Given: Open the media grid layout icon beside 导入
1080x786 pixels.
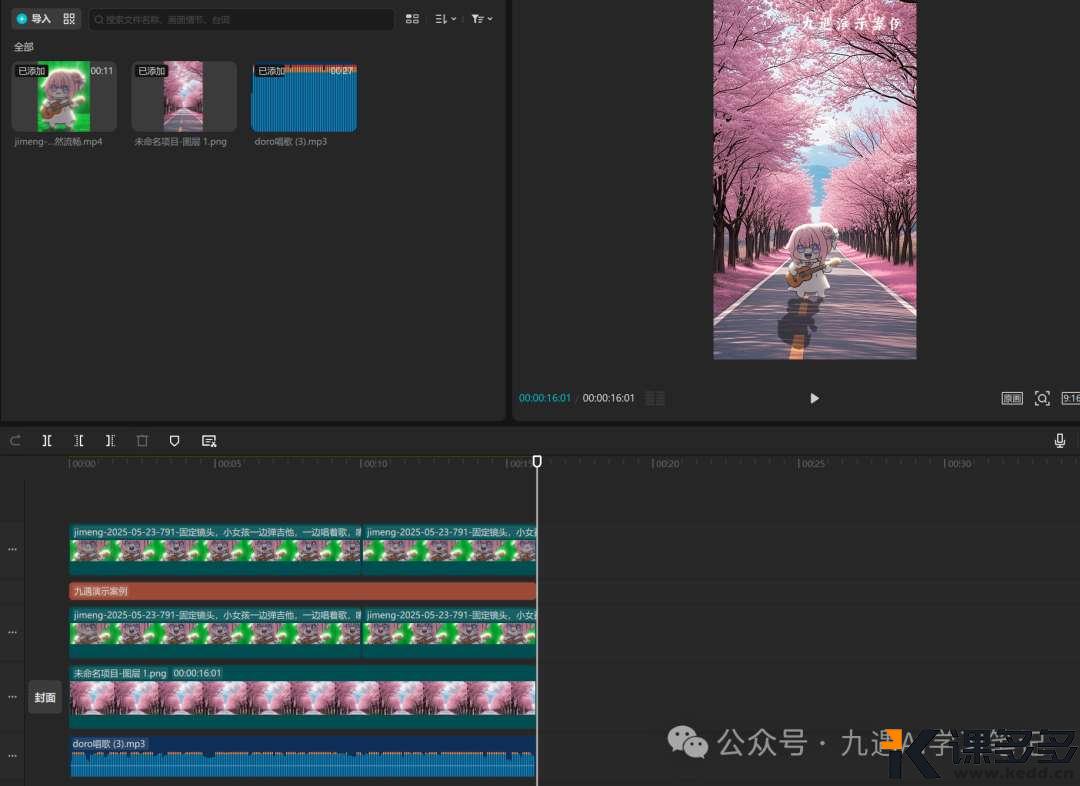Looking at the screenshot, I should tap(69, 19).
